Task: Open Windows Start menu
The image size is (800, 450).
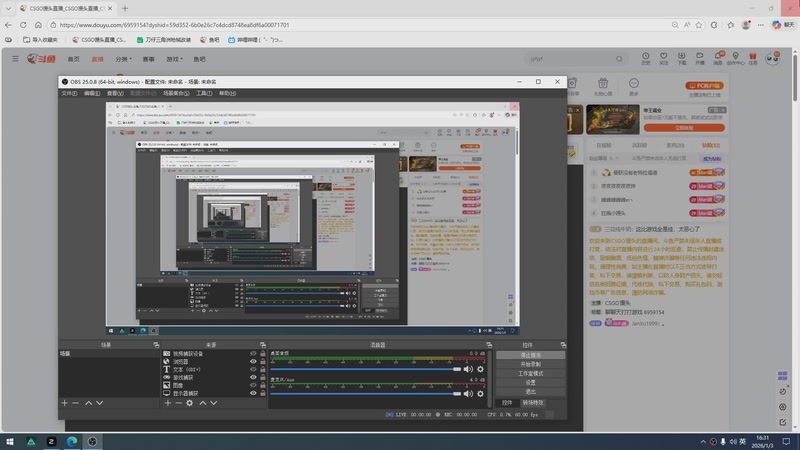Action: pyautogui.click(x=10, y=441)
